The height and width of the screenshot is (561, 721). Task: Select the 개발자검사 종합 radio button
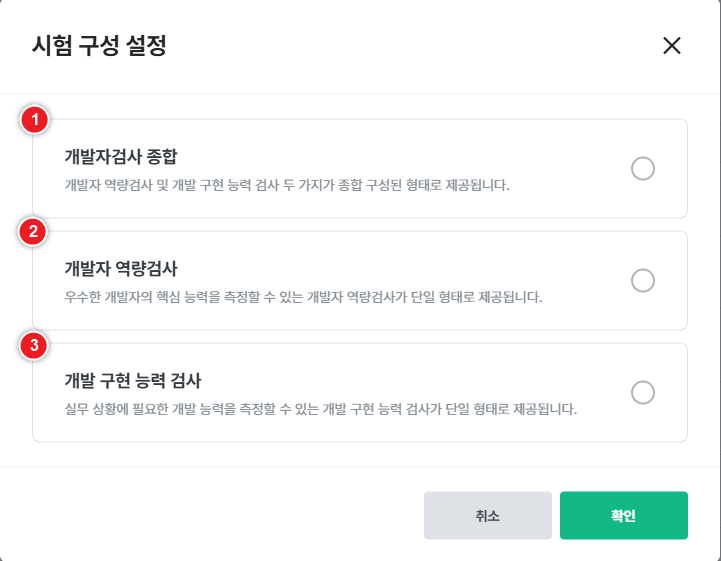(643, 168)
